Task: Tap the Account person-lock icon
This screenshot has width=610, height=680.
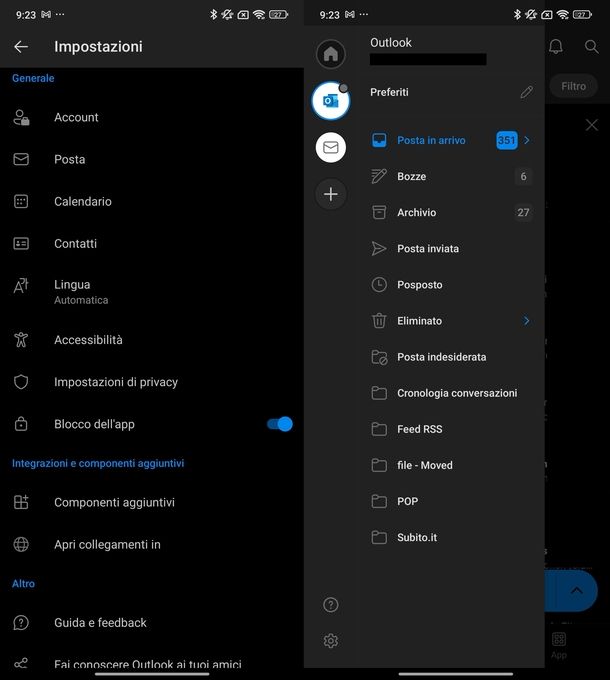Action: coord(21,118)
